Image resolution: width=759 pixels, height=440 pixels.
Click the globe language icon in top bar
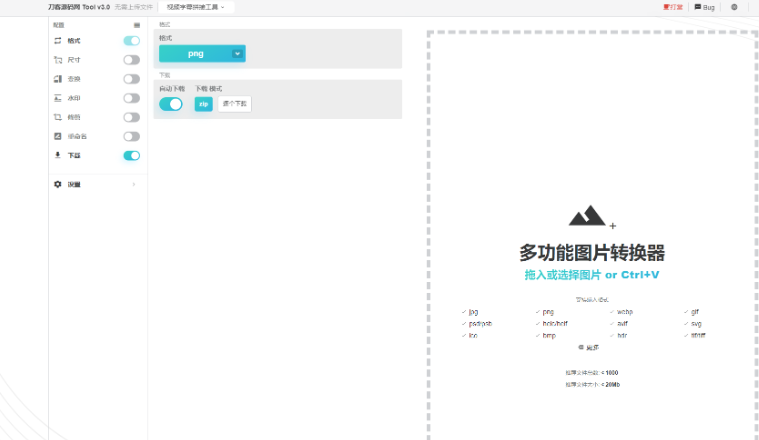(x=734, y=7)
